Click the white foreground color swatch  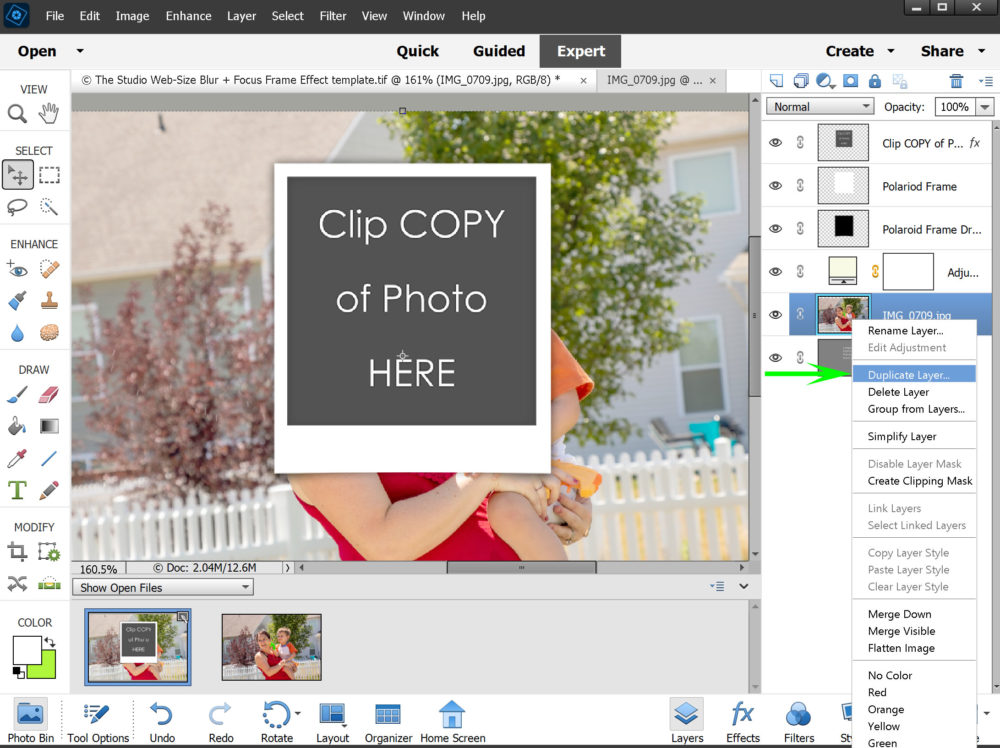[x=26, y=649]
